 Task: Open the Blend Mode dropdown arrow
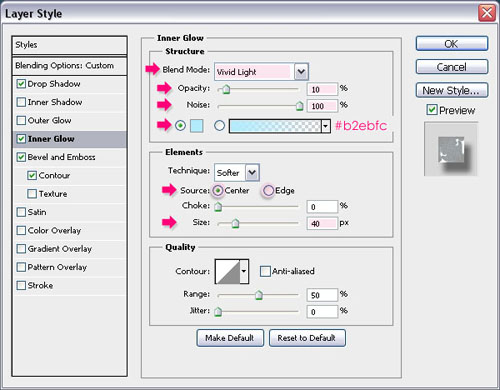click(x=301, y=72)
